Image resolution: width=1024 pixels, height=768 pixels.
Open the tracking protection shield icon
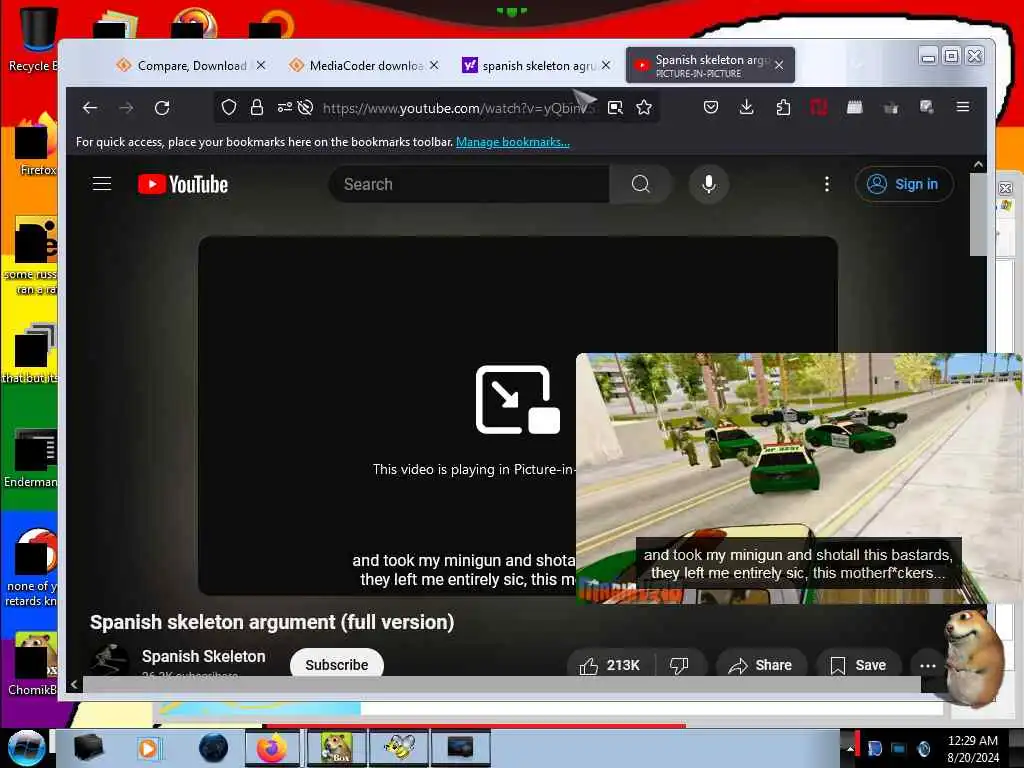(x=229, y=107)
